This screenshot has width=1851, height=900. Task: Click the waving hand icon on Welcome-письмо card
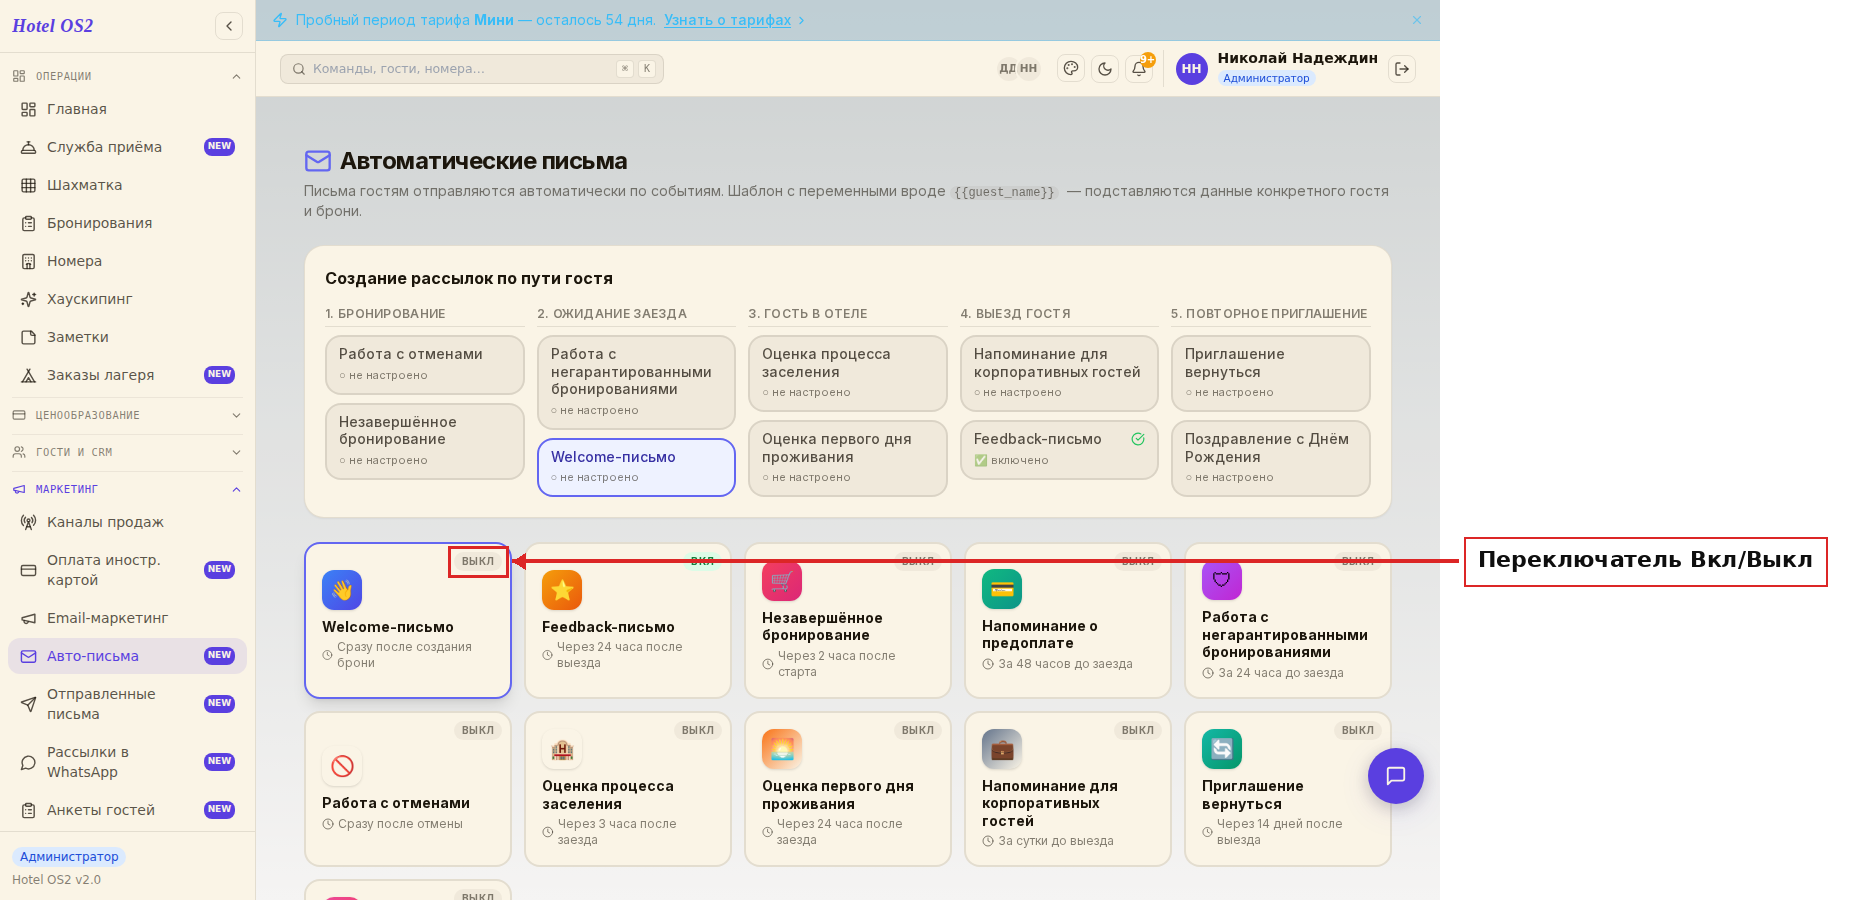[x=342, y=590]
